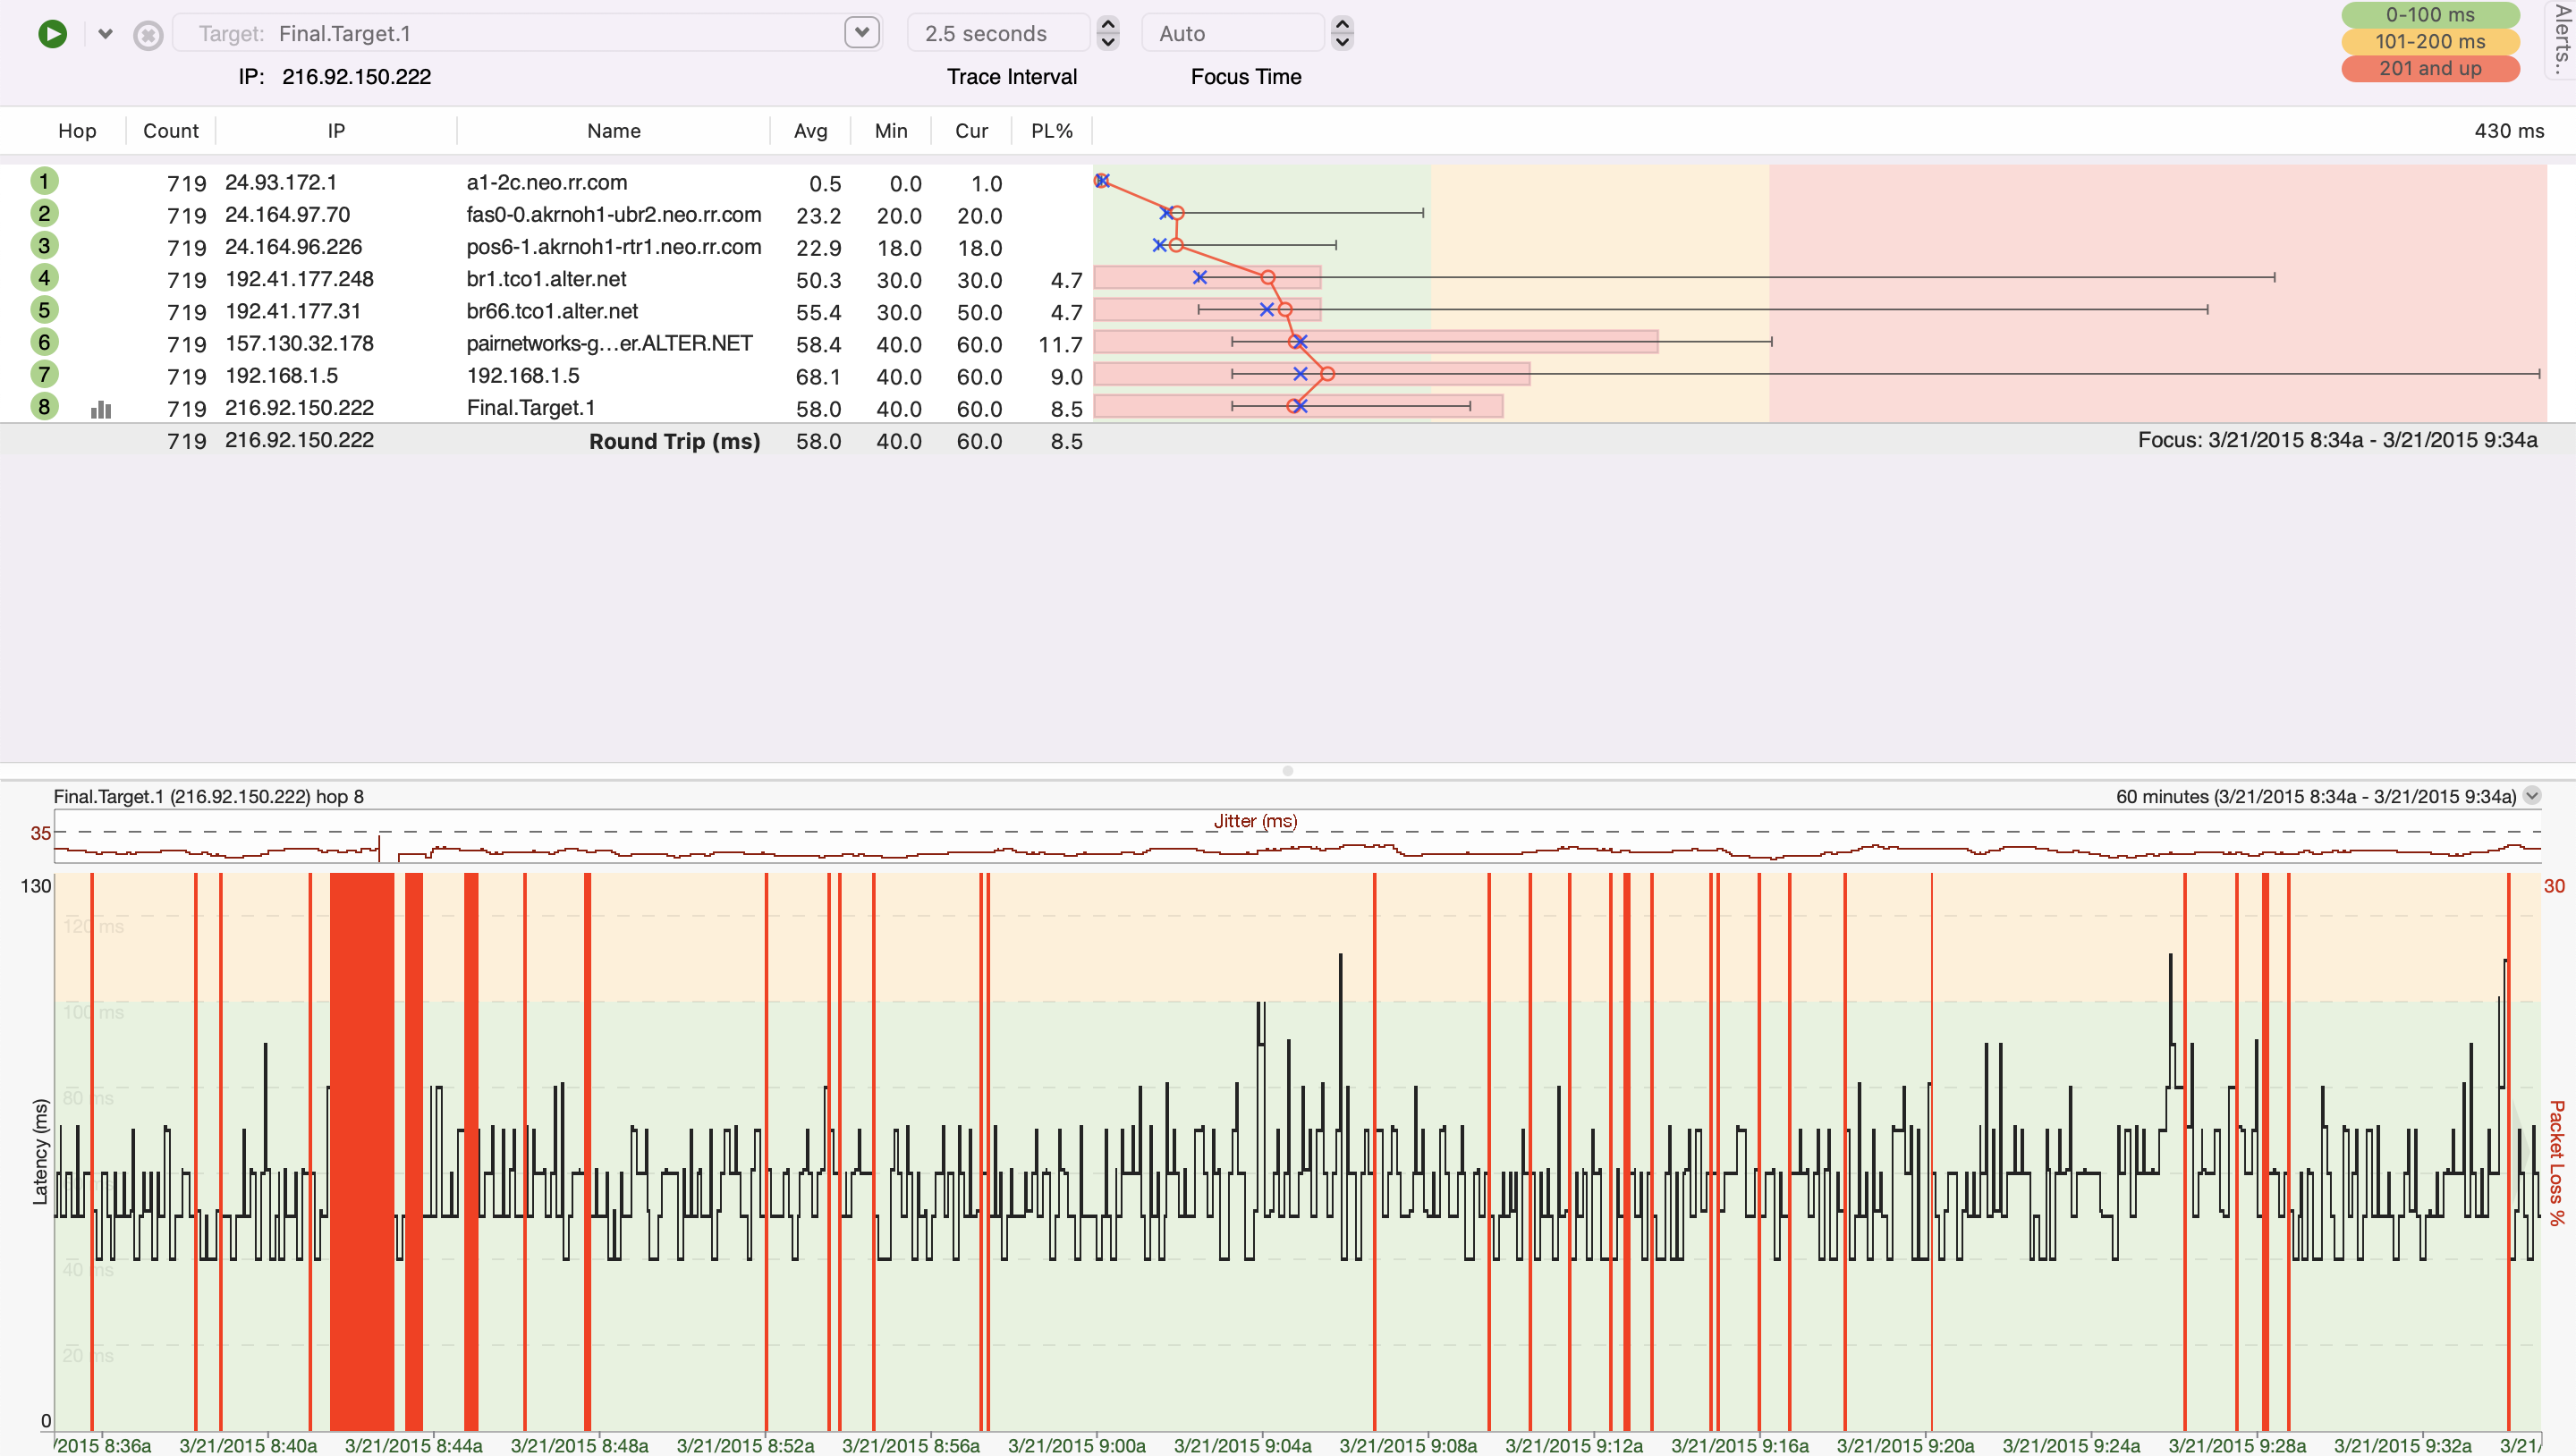Click the hop 6 number badge

pos(44,343)
